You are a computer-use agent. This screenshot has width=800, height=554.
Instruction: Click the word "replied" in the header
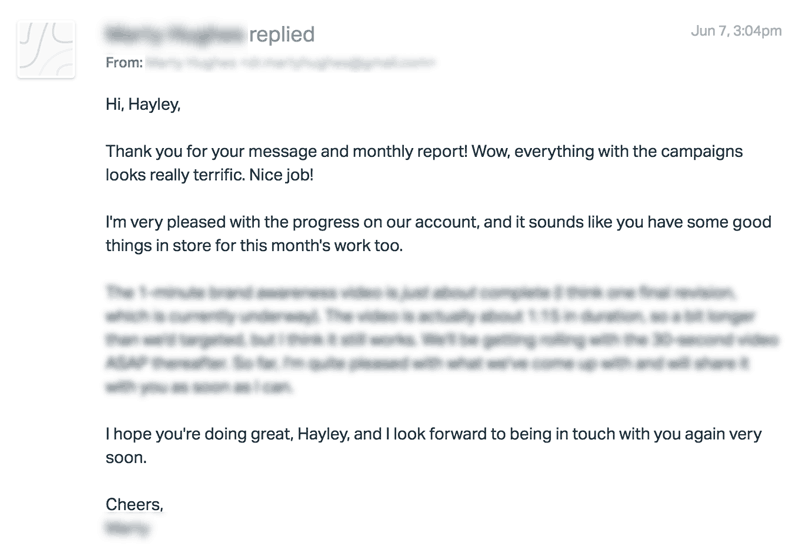click(282, 34)
